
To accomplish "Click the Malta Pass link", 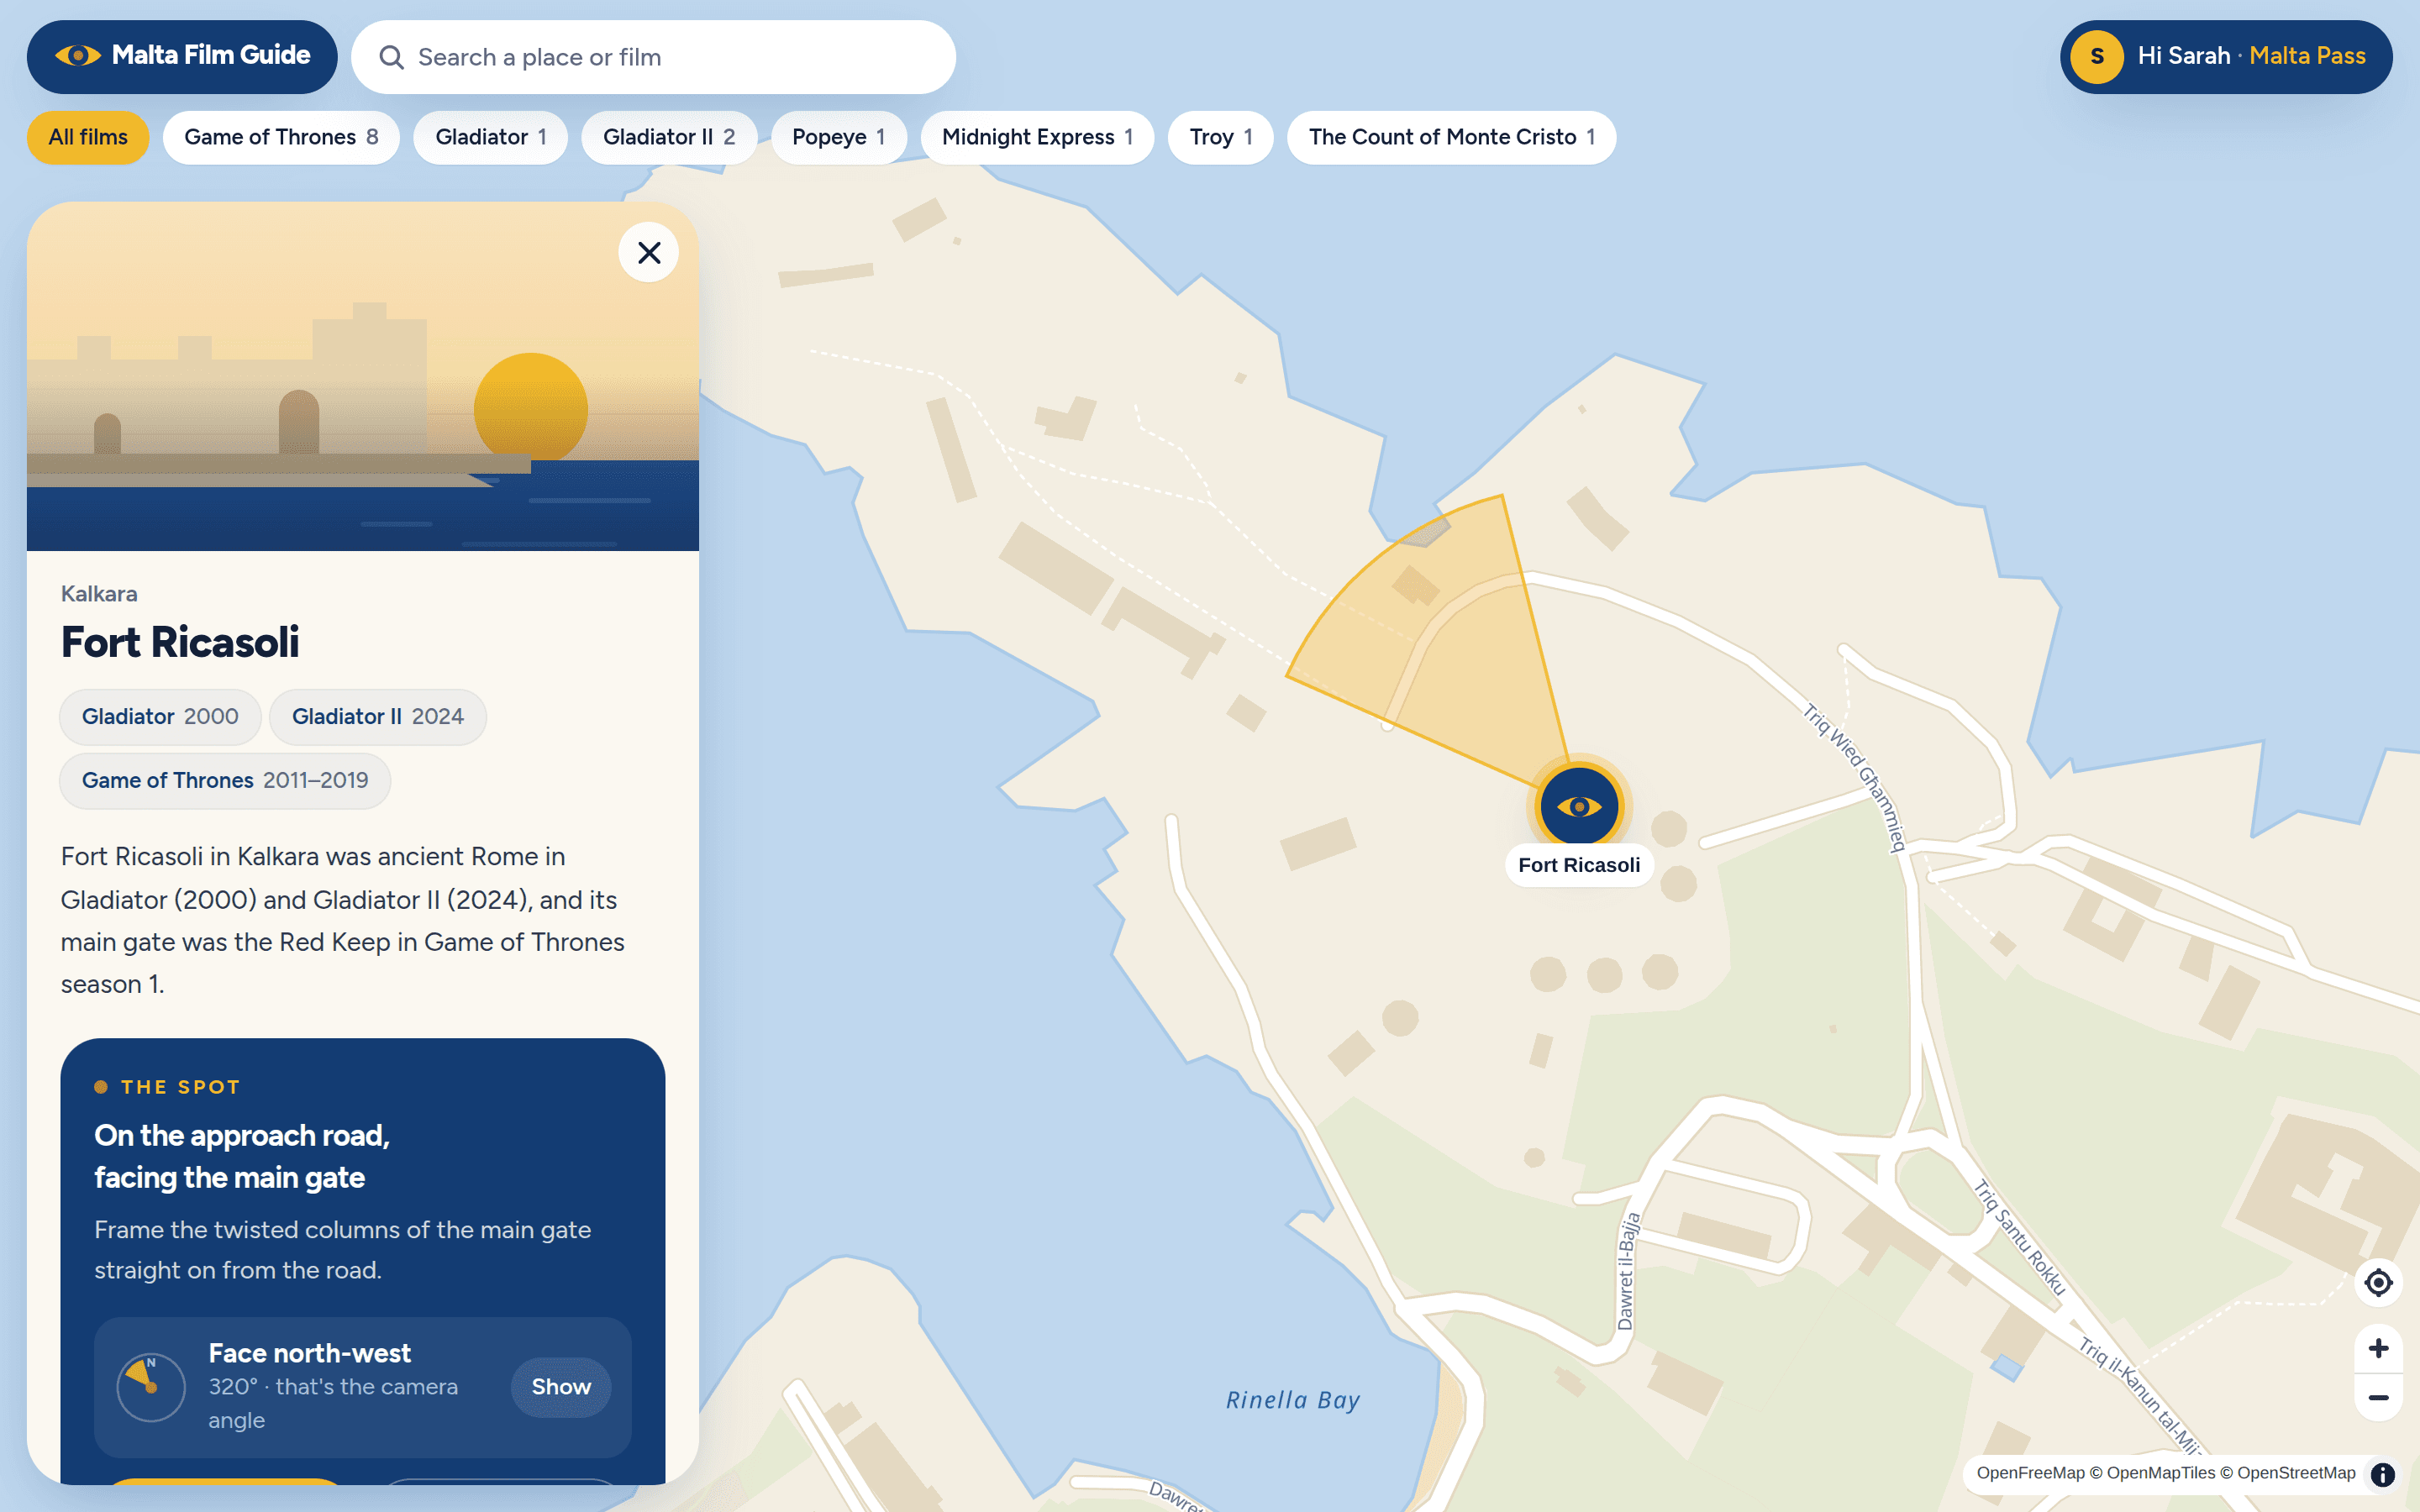I will tap(2307, 56).
